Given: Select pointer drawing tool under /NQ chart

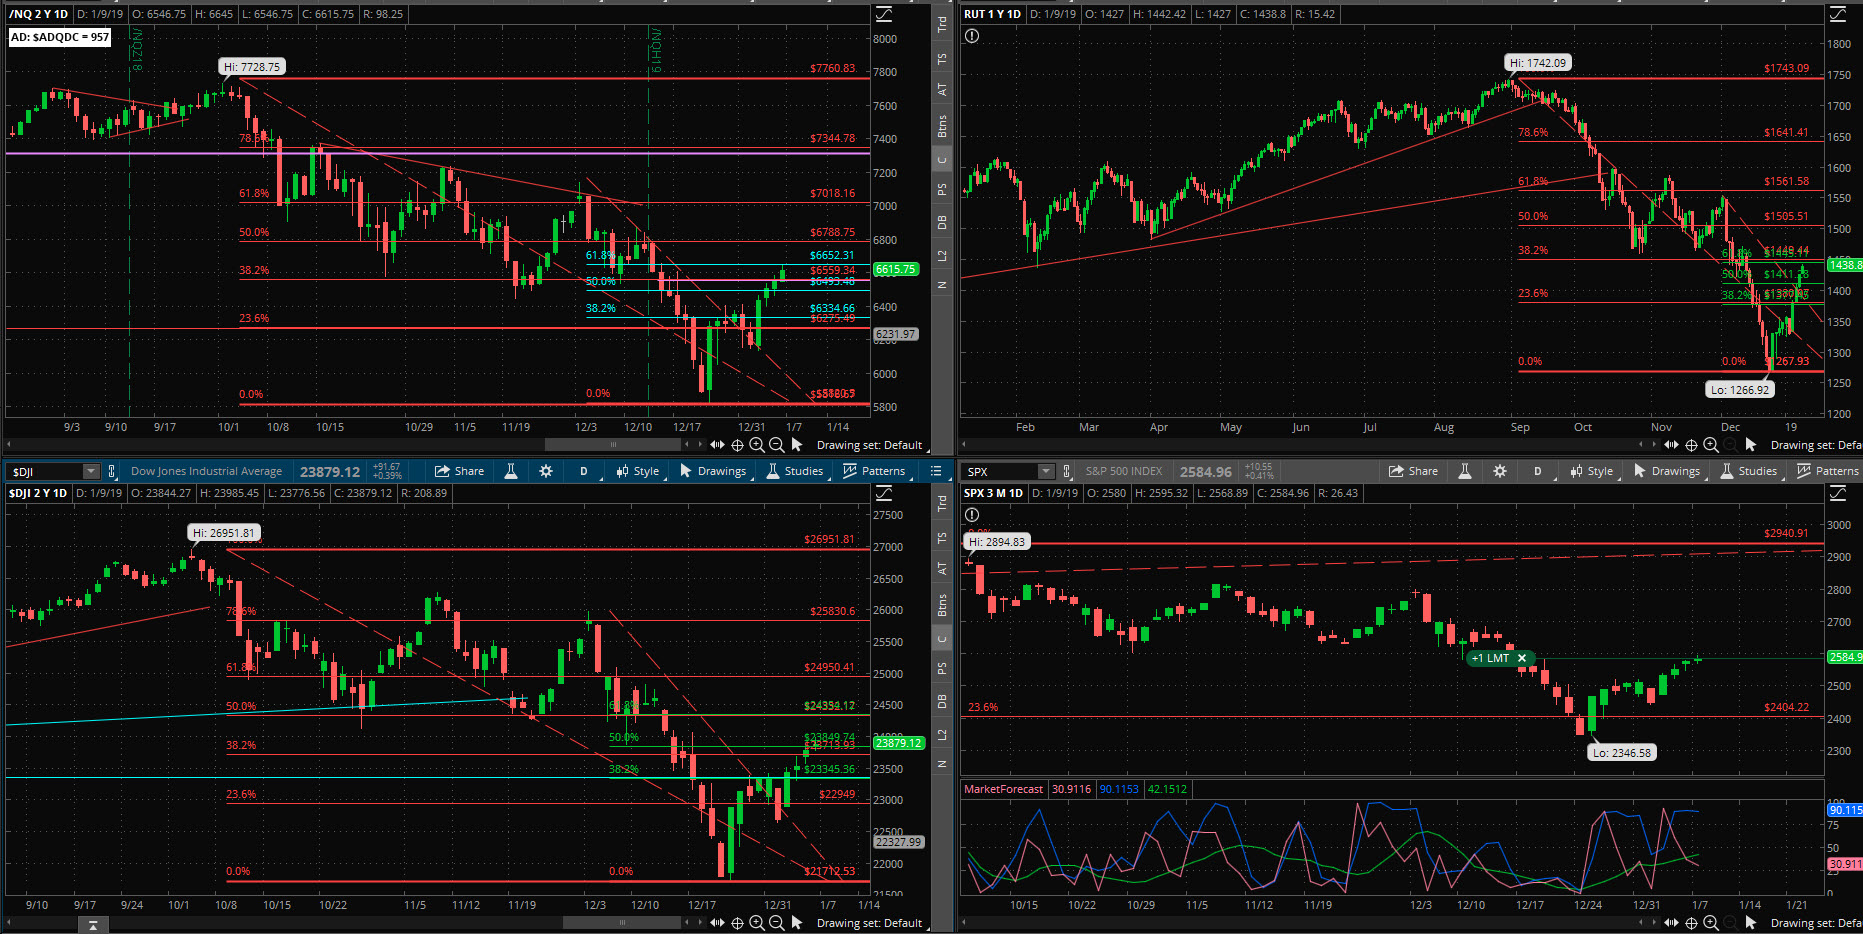Looking at the screenshot, I should [x=797, y=445].
